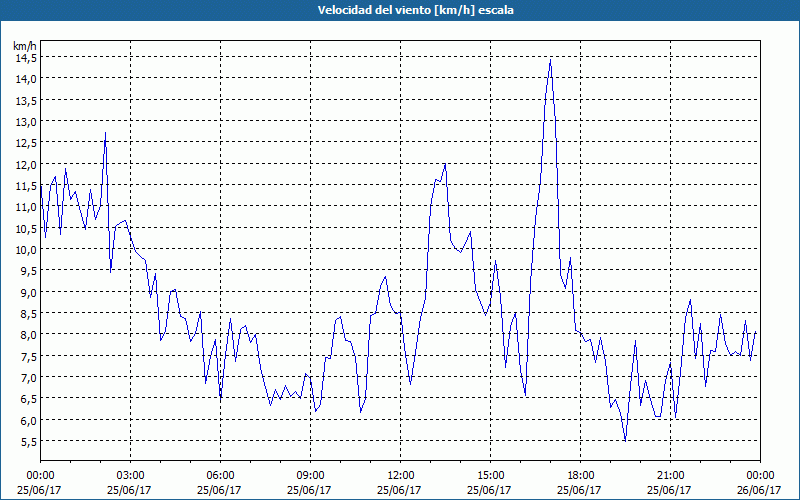800x500 pixels.
Task: Click the 7,5 y-axis value
Action: 28,356
